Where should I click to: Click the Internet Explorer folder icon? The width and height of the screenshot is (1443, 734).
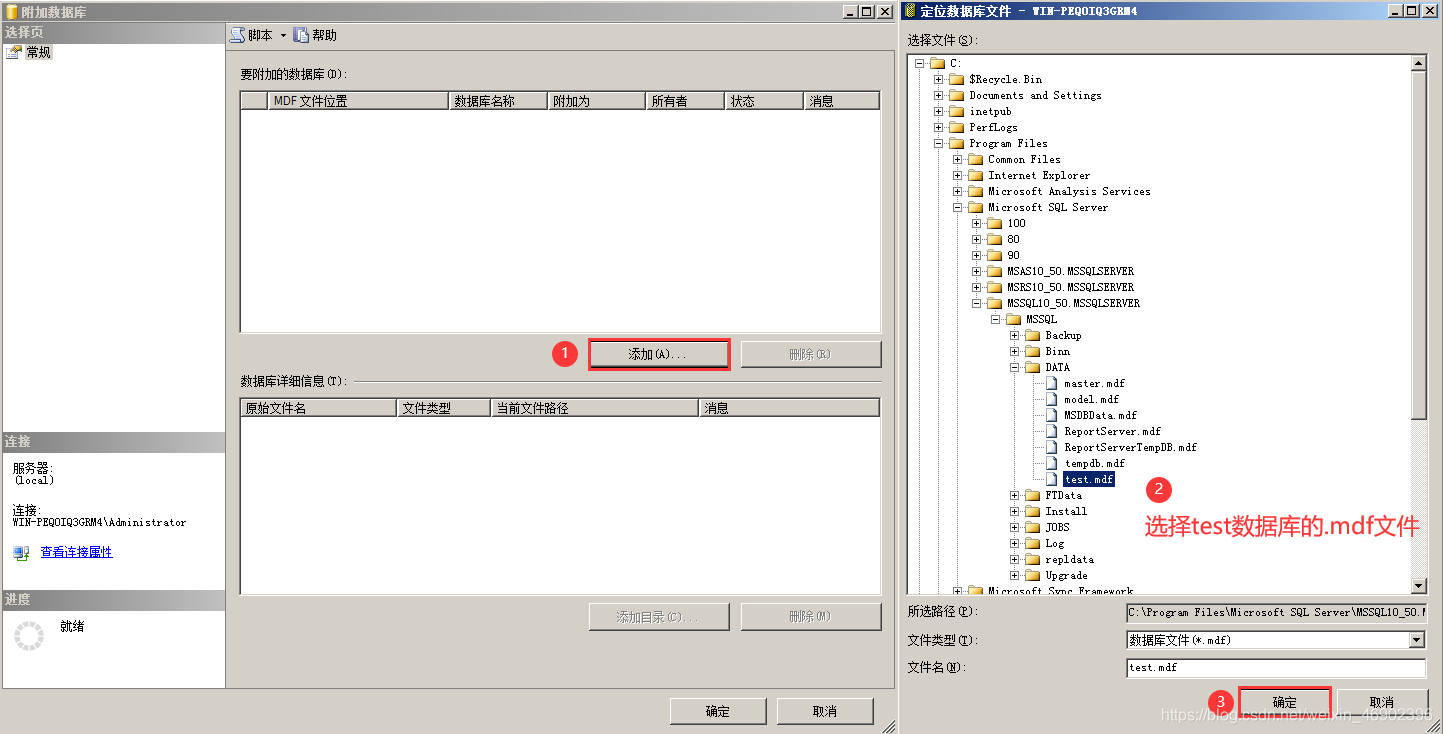[975, 175]
